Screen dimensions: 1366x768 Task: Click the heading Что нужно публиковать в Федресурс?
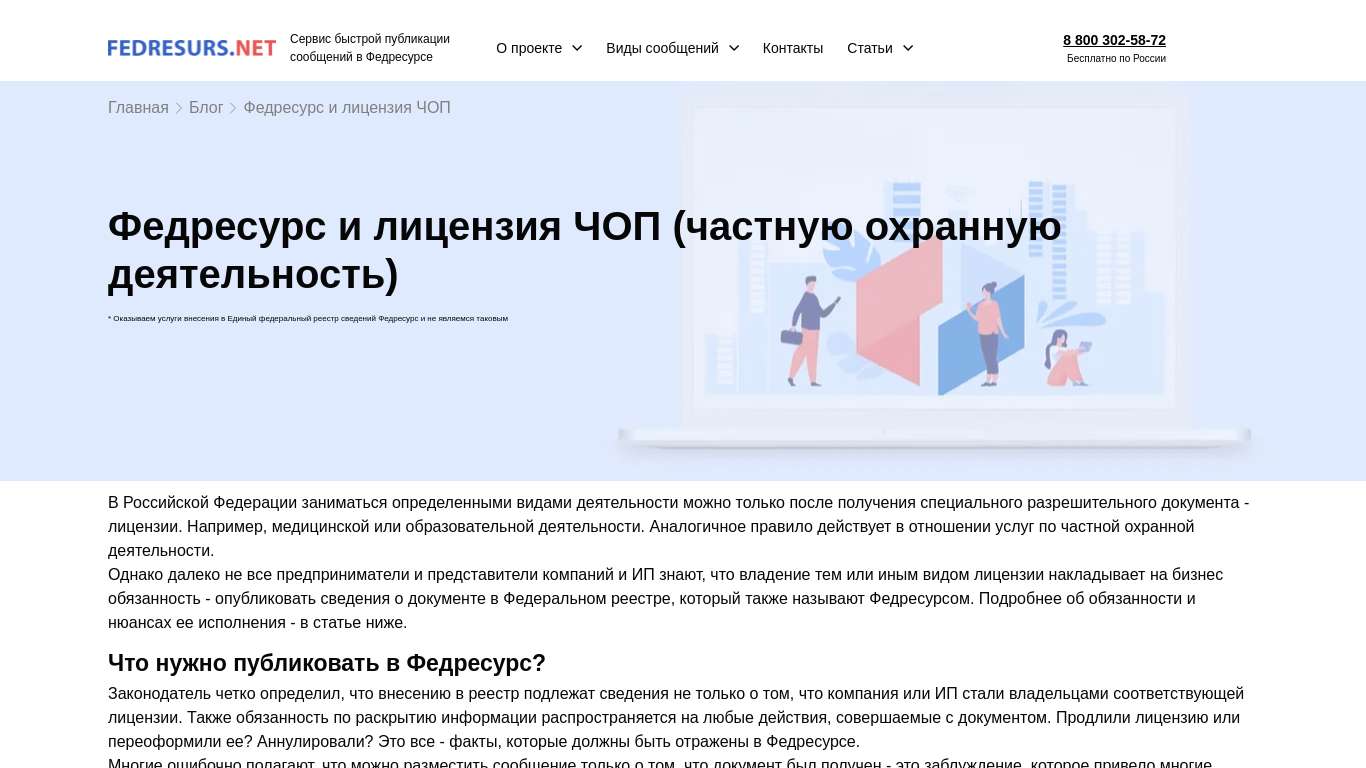(327, 663)
